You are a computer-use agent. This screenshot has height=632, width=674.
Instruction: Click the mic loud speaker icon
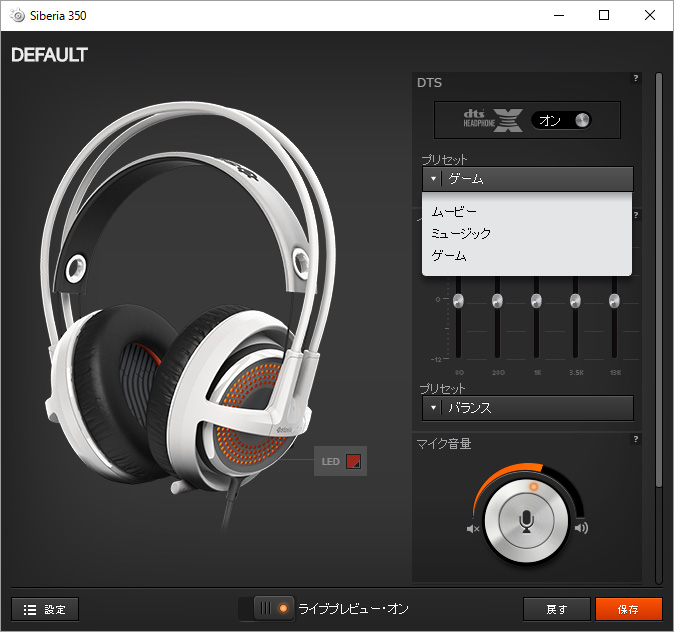point(581,528)
